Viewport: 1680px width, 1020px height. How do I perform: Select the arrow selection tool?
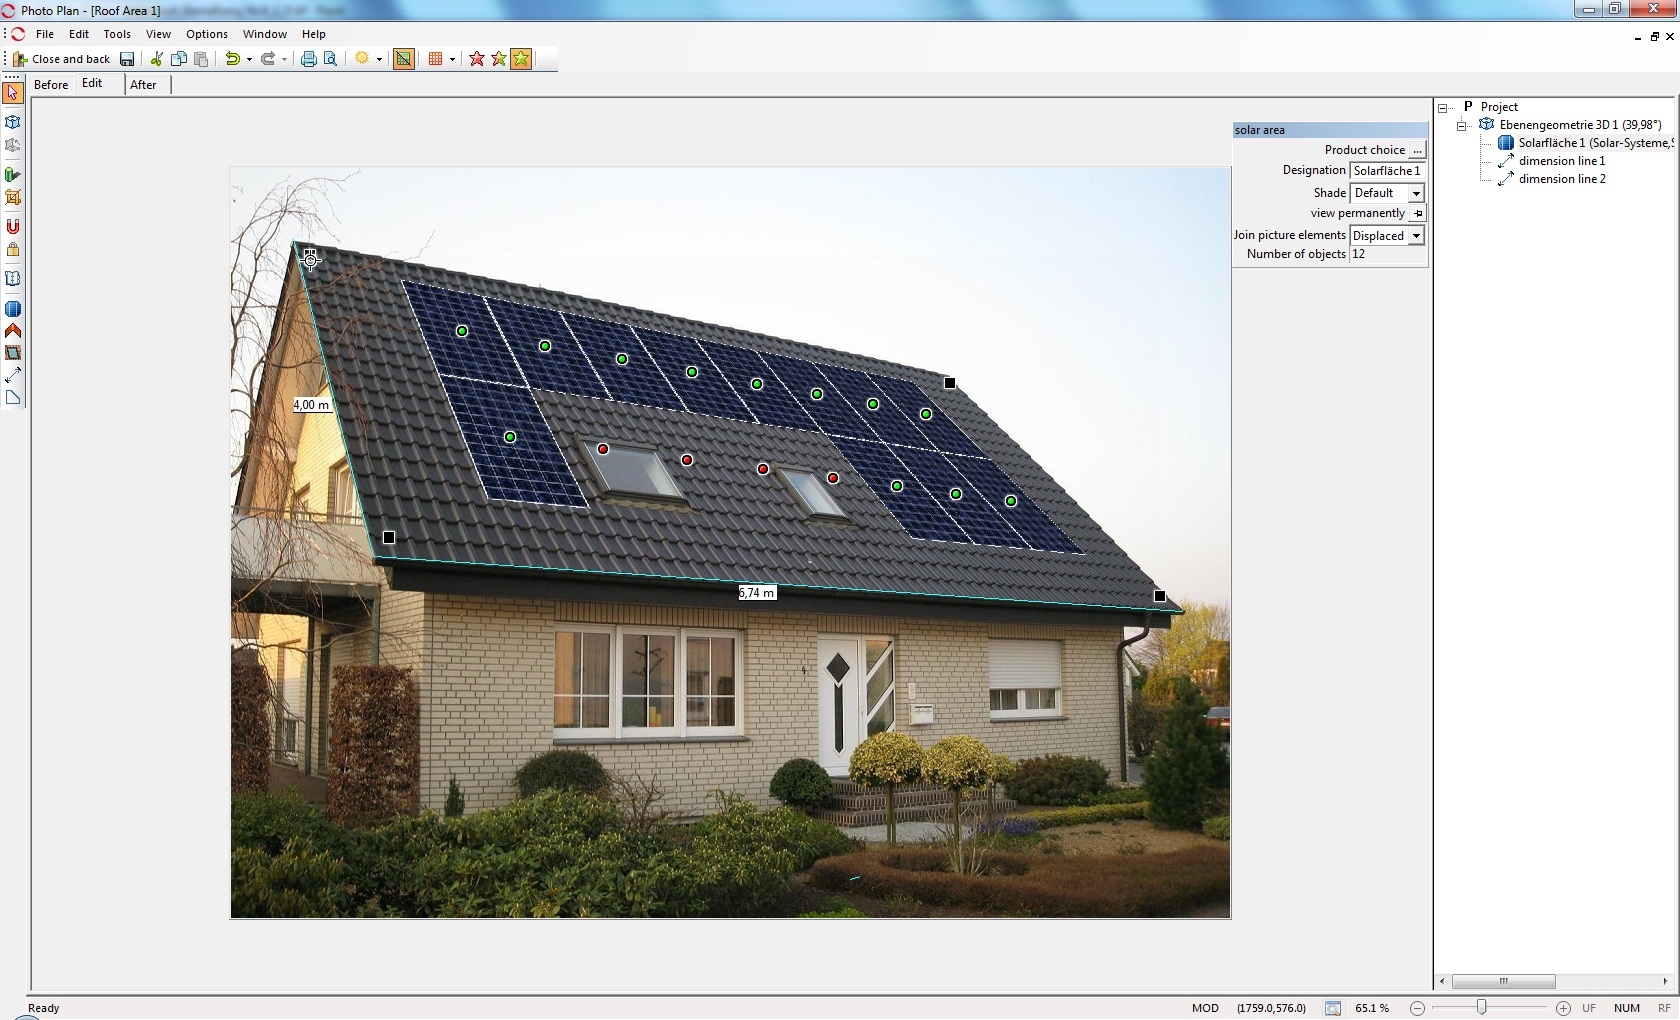click(13, 93)
